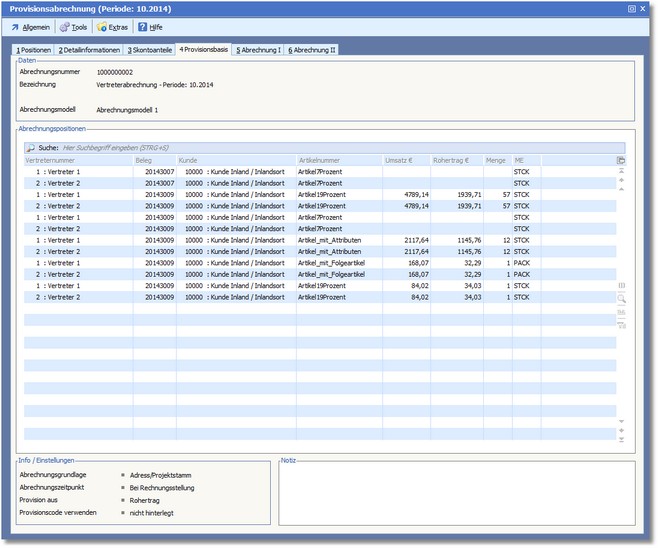This screenshot has height=548, width=658.
Task: Select the Abrechnung I tab
Action: (258, 49)
